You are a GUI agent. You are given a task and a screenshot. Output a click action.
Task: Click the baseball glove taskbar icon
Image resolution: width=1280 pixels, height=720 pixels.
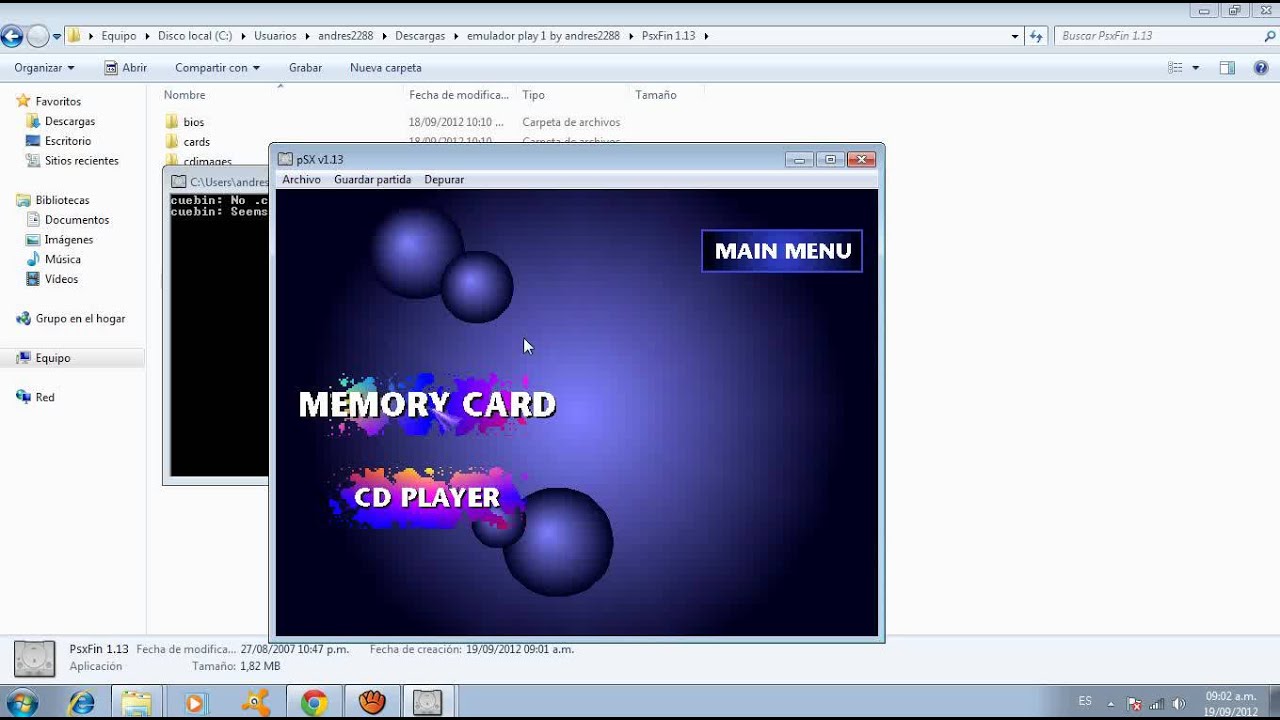[x=372, y=703]
